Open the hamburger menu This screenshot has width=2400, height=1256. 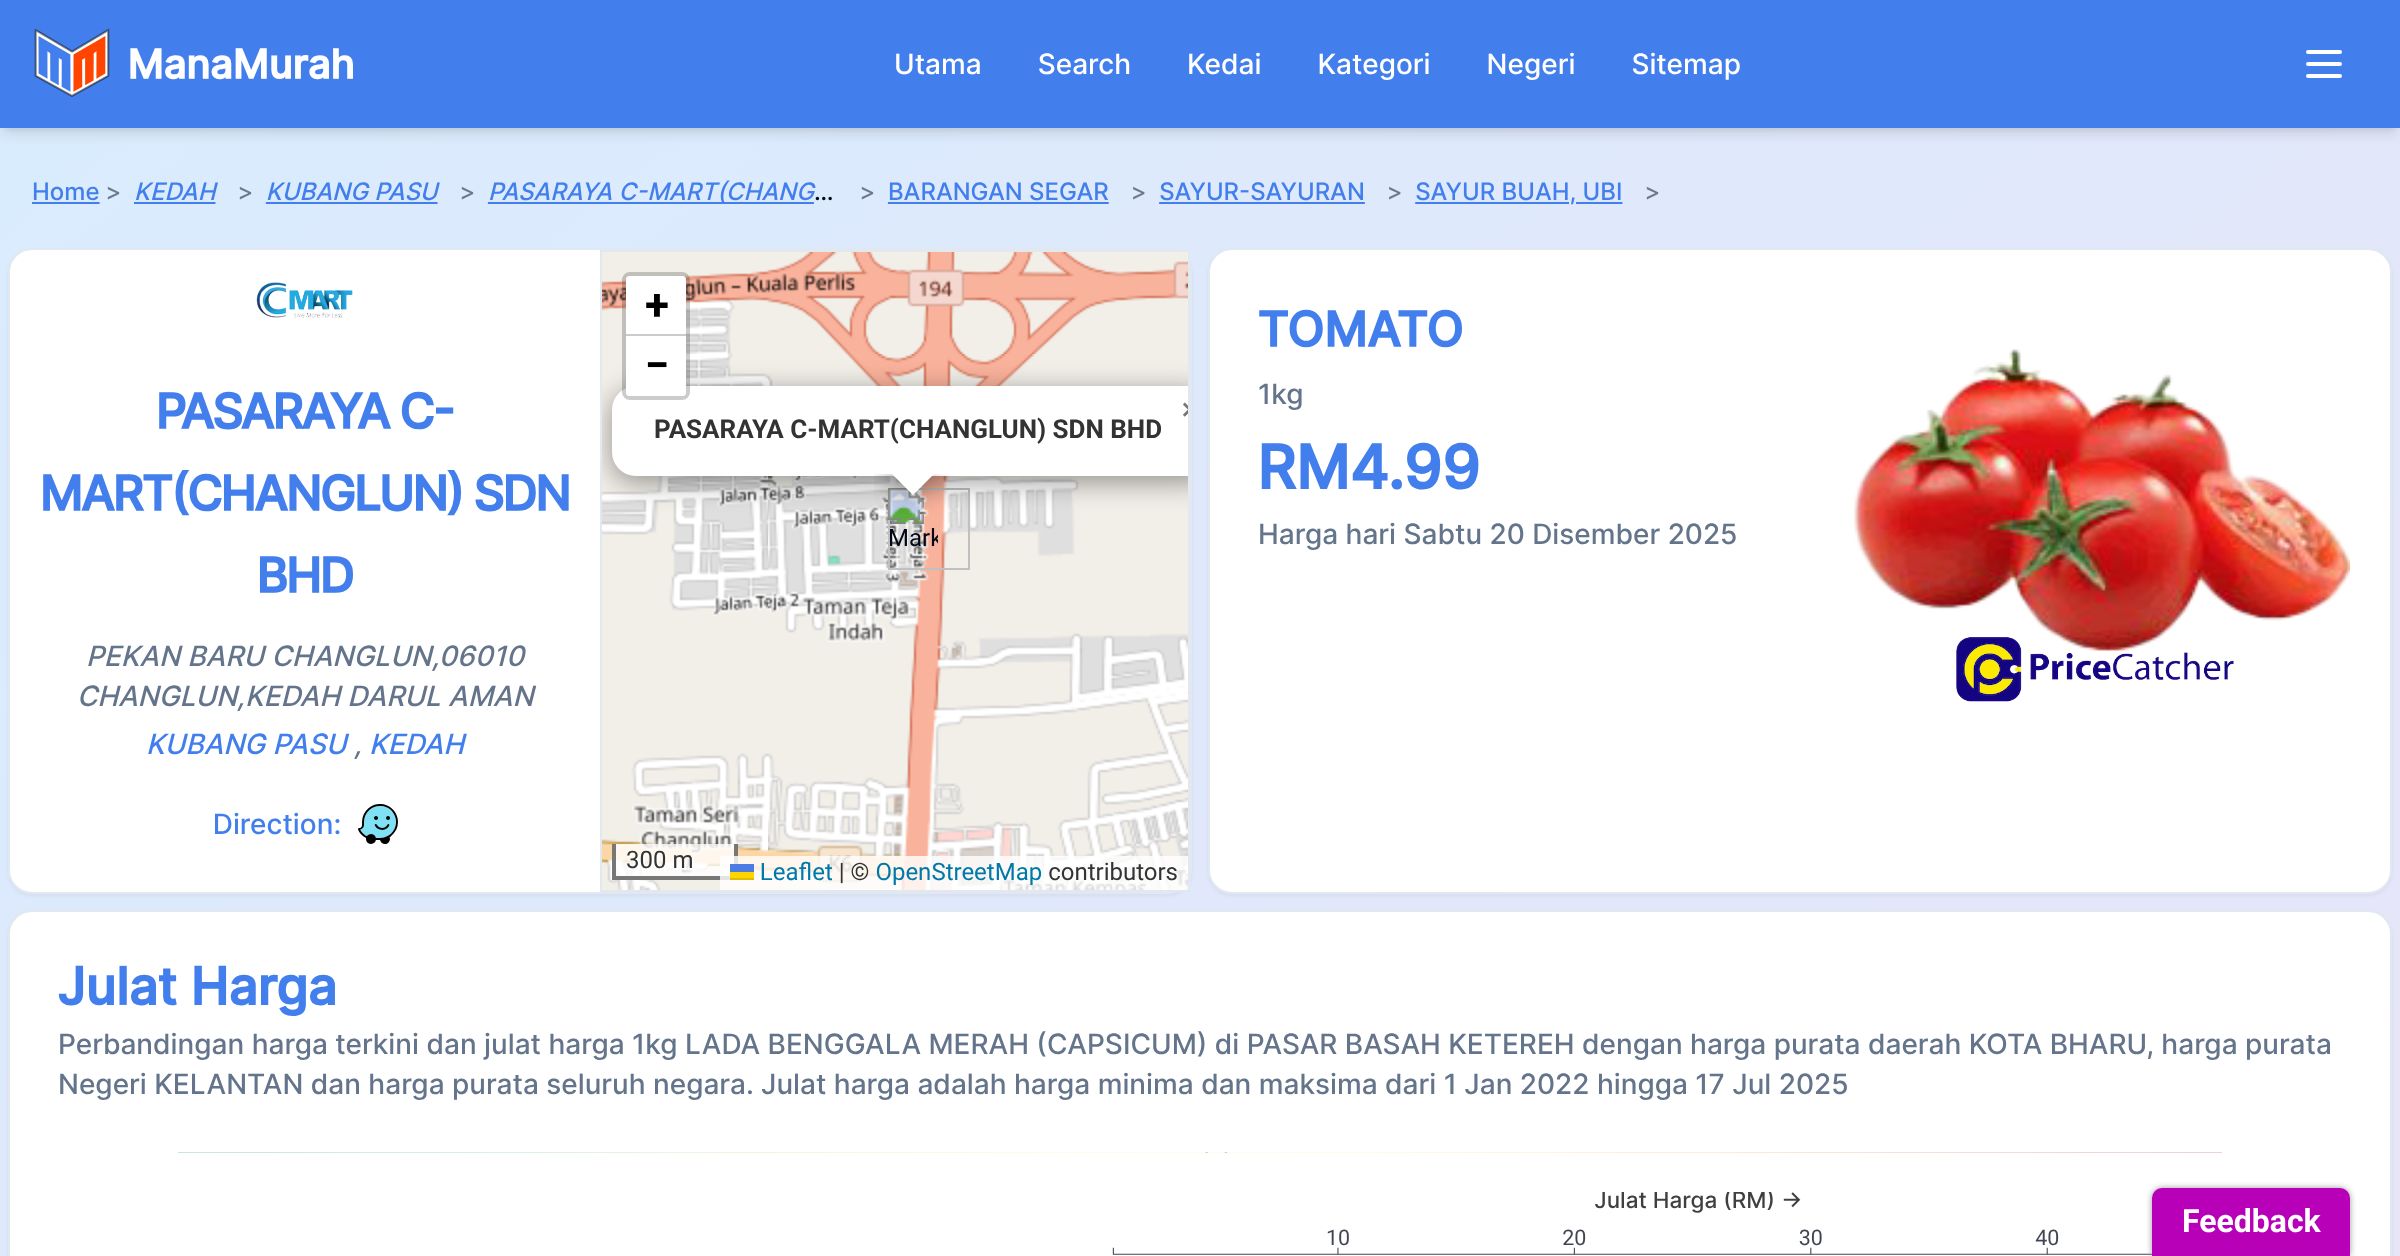click(x=2323, y=64)
